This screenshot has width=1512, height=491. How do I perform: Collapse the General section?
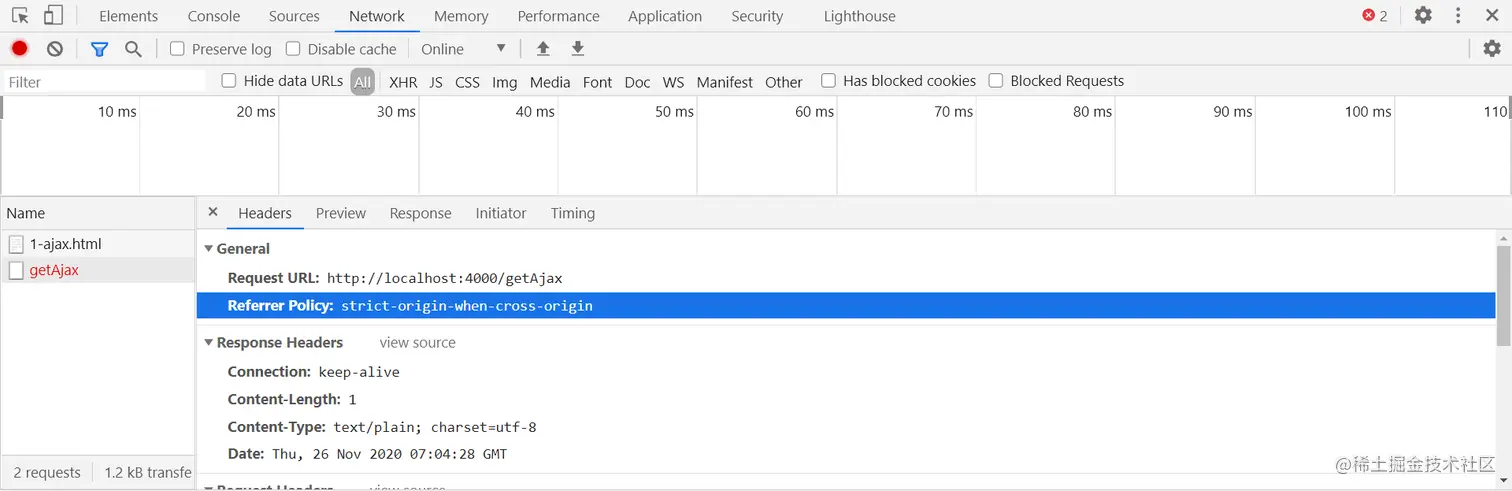tap(209, 248)
